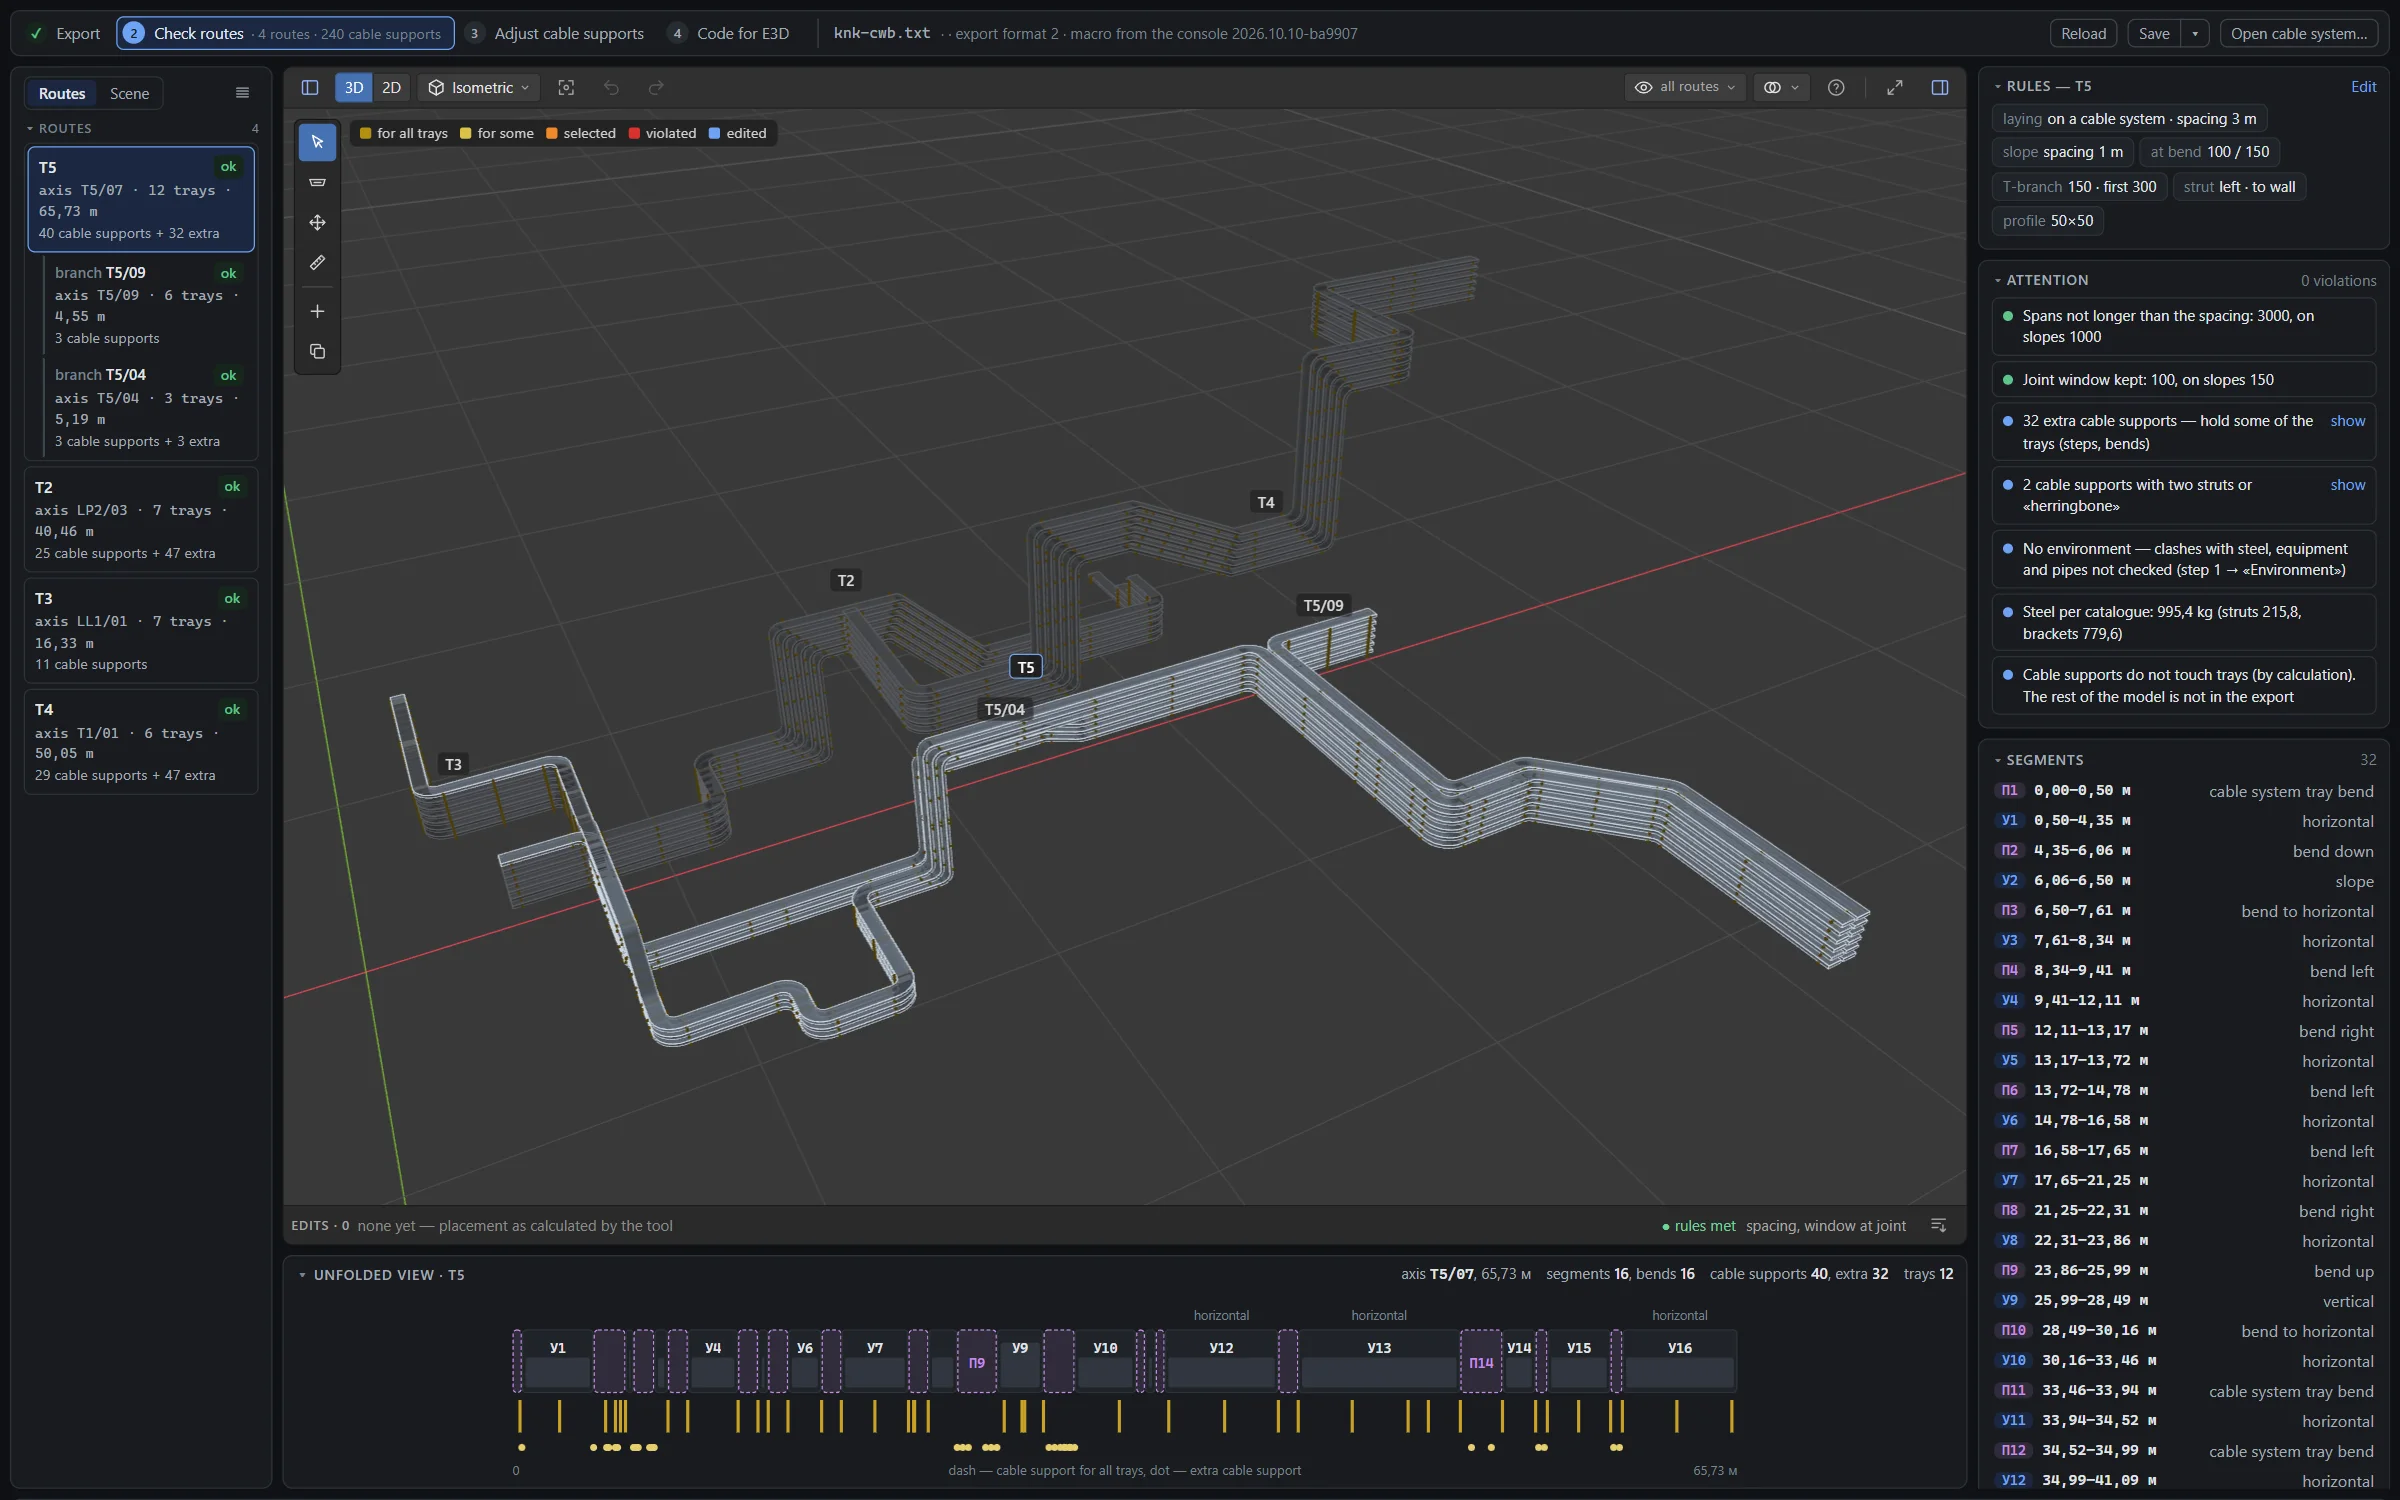Select the cable support tool icon
The image size is (2400, 1500).
point(317,182)
